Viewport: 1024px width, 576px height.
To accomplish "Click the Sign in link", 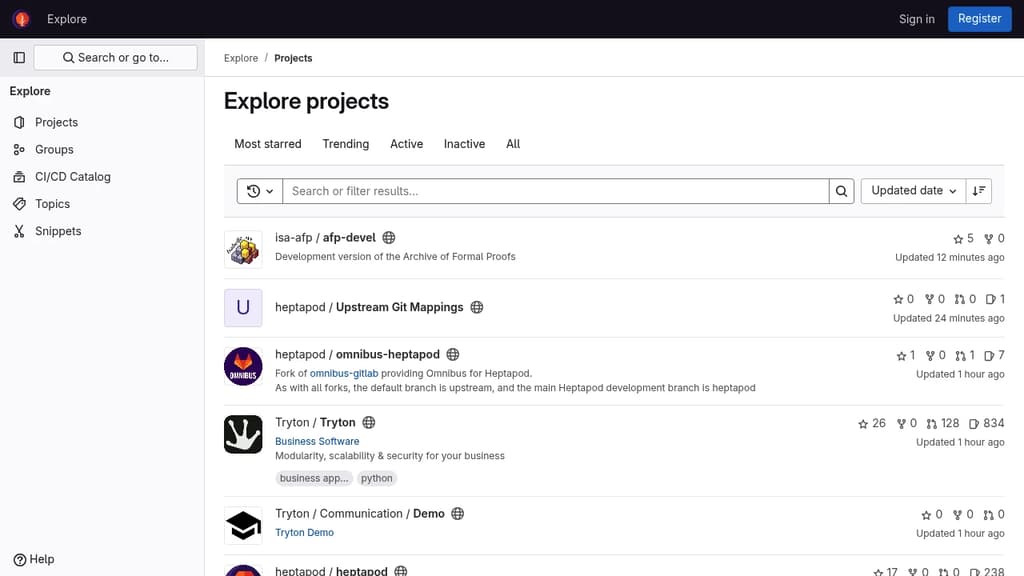I will click(916, 19).
